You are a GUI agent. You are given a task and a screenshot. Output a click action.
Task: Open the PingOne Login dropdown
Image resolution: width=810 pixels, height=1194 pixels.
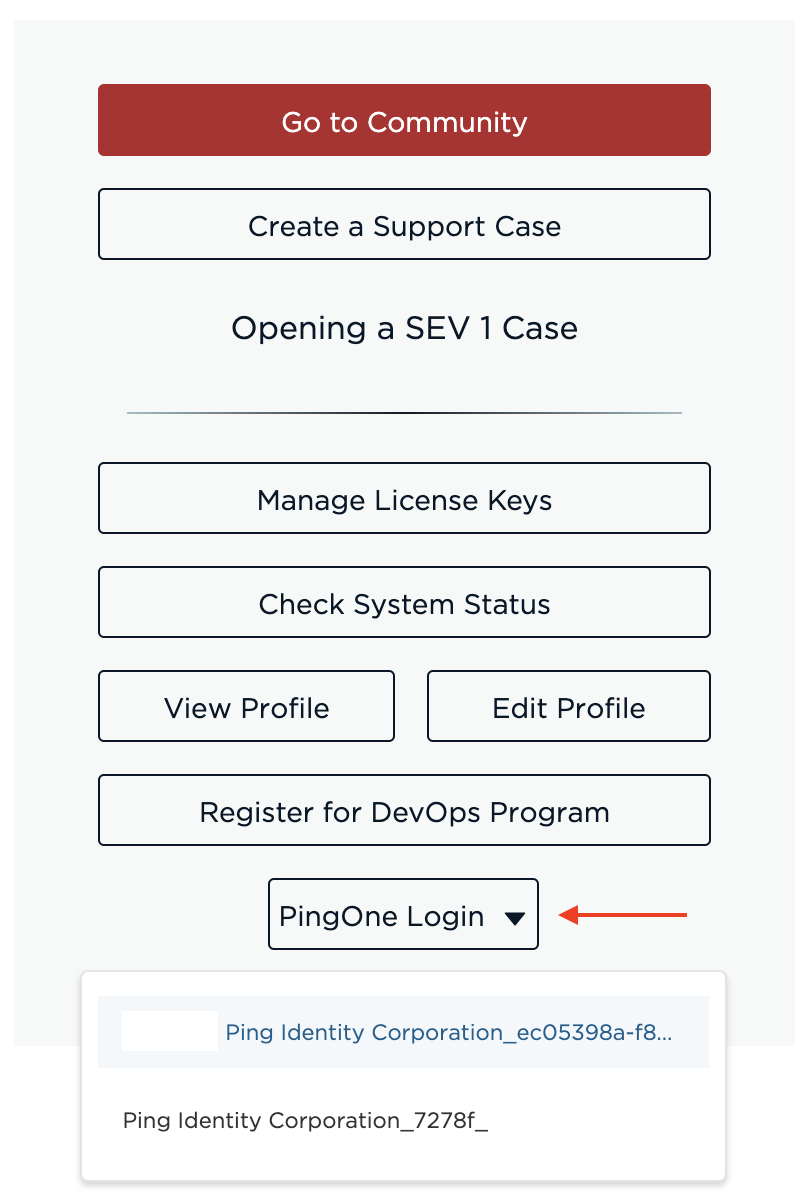403,913
